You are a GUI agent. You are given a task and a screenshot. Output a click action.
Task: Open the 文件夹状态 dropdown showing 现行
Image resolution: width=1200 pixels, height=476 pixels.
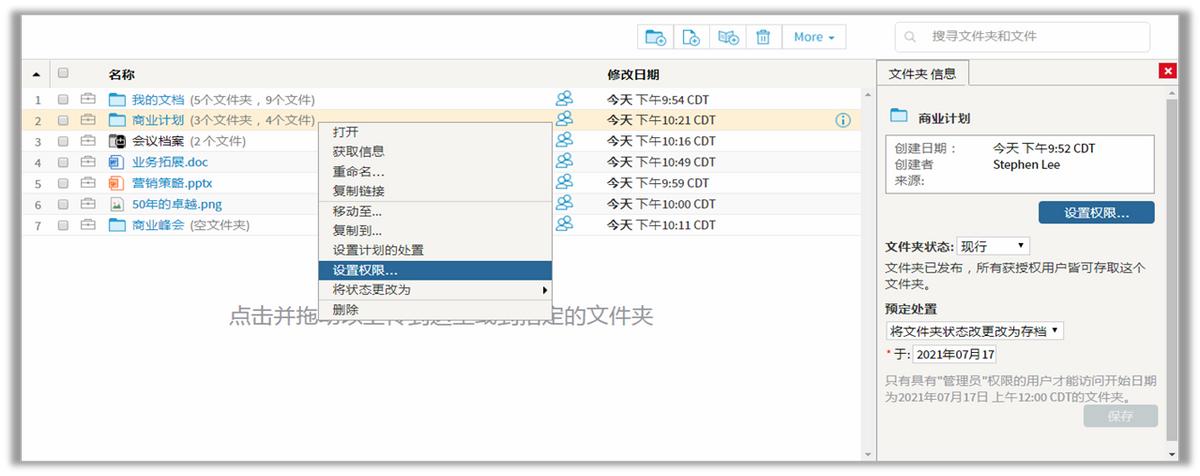[x=993, y=246]
